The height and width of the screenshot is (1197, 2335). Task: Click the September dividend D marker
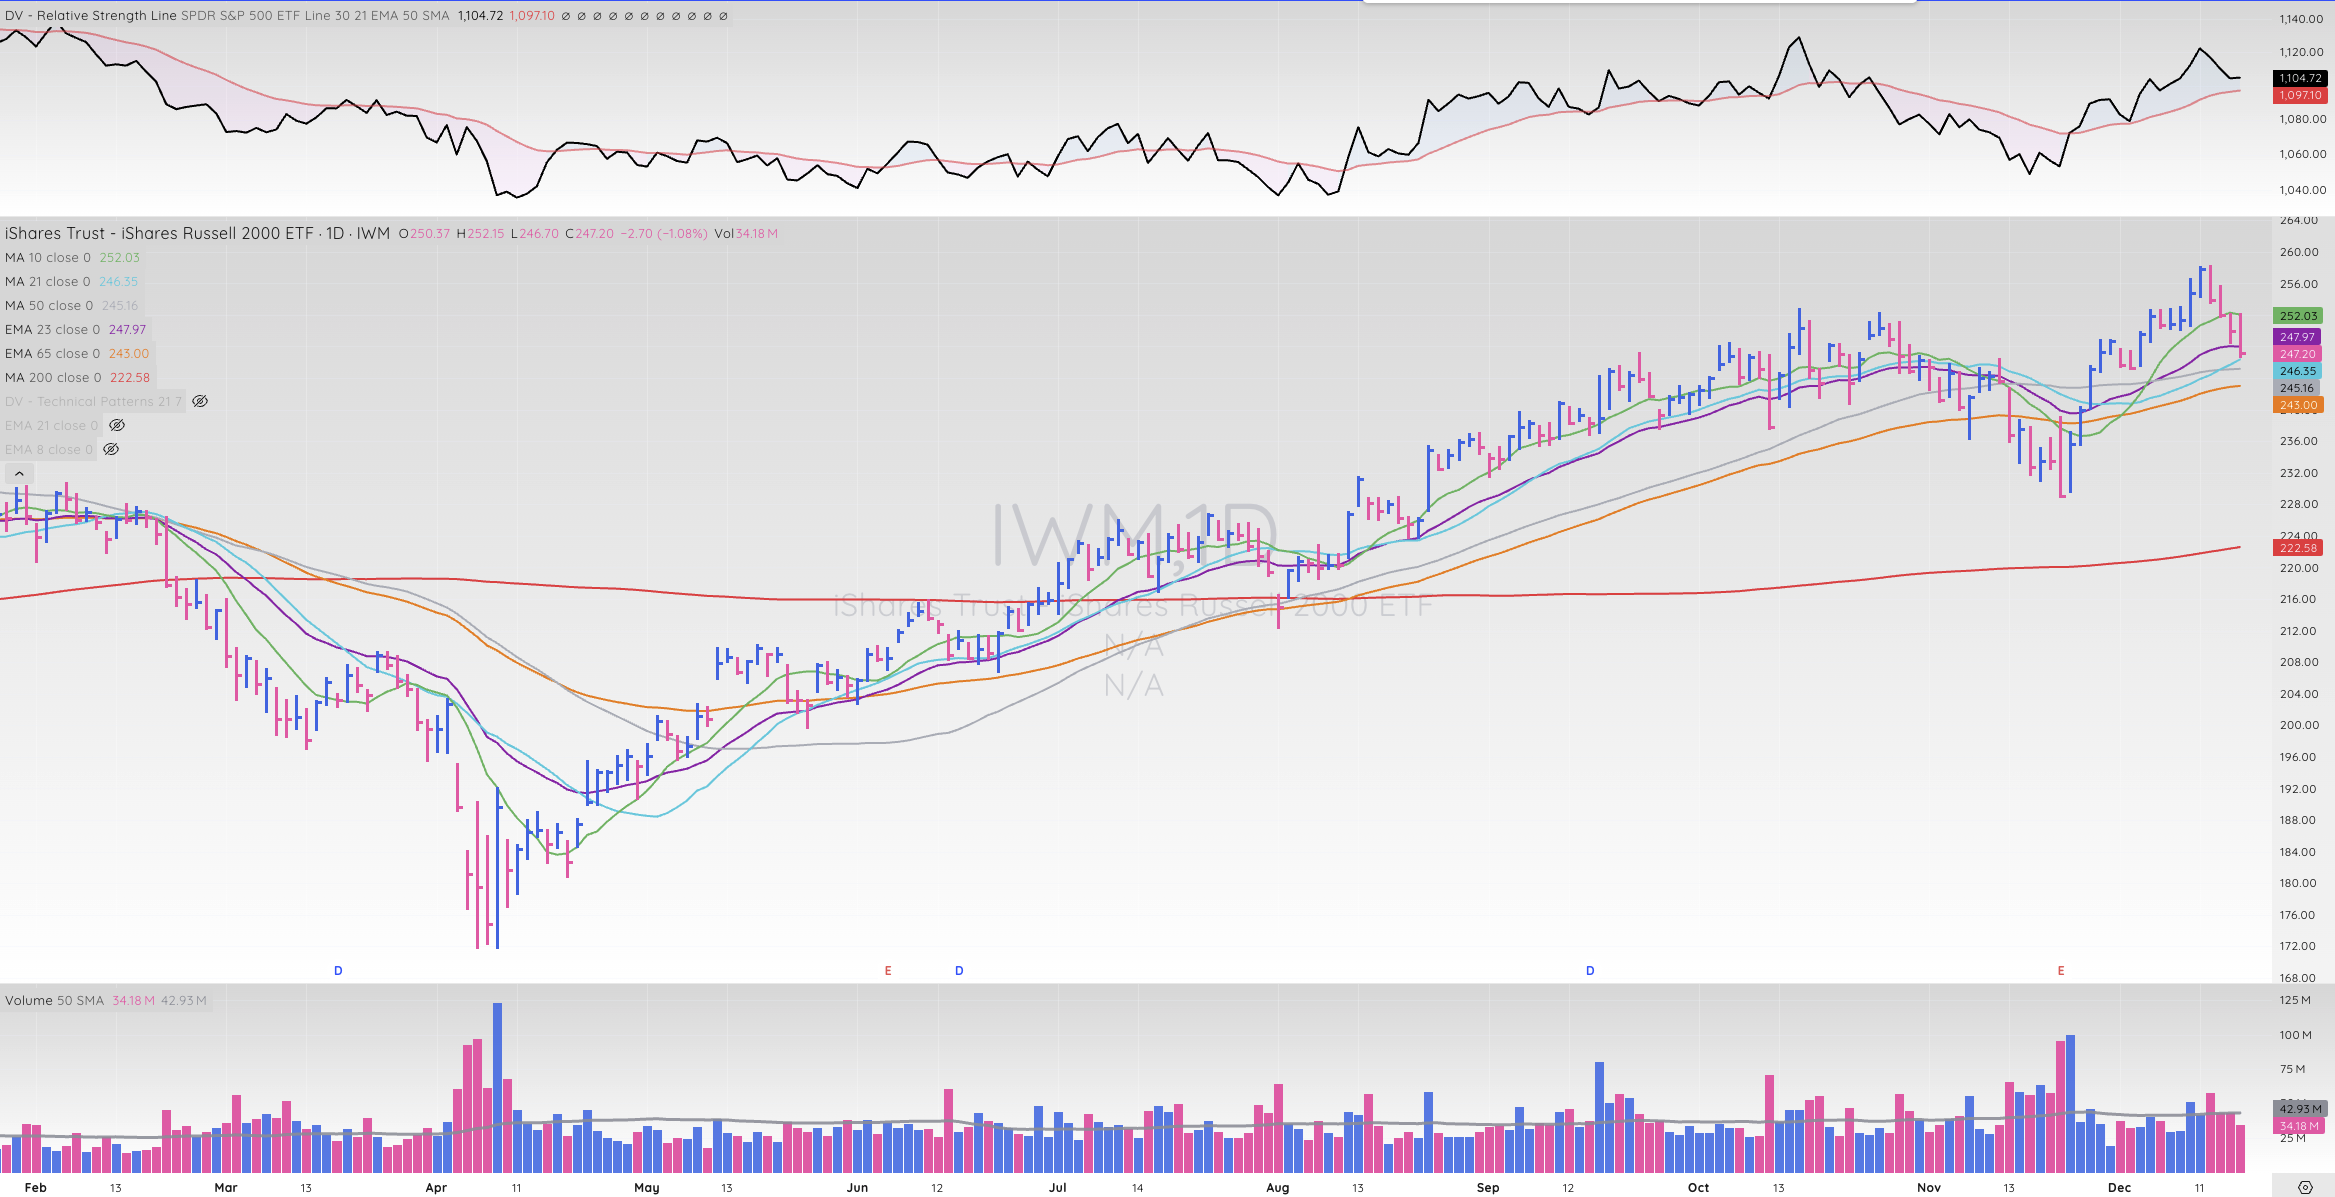[x=1590, y=971]
